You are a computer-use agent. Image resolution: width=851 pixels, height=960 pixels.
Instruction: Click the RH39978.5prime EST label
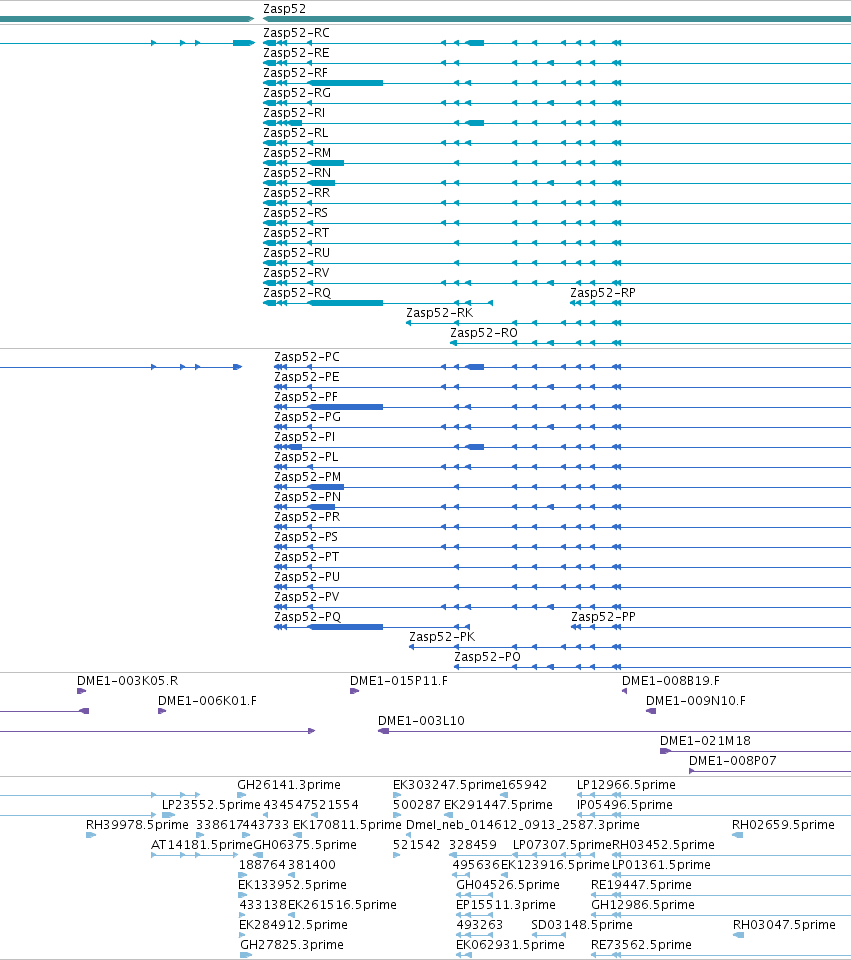click(137, 825)
